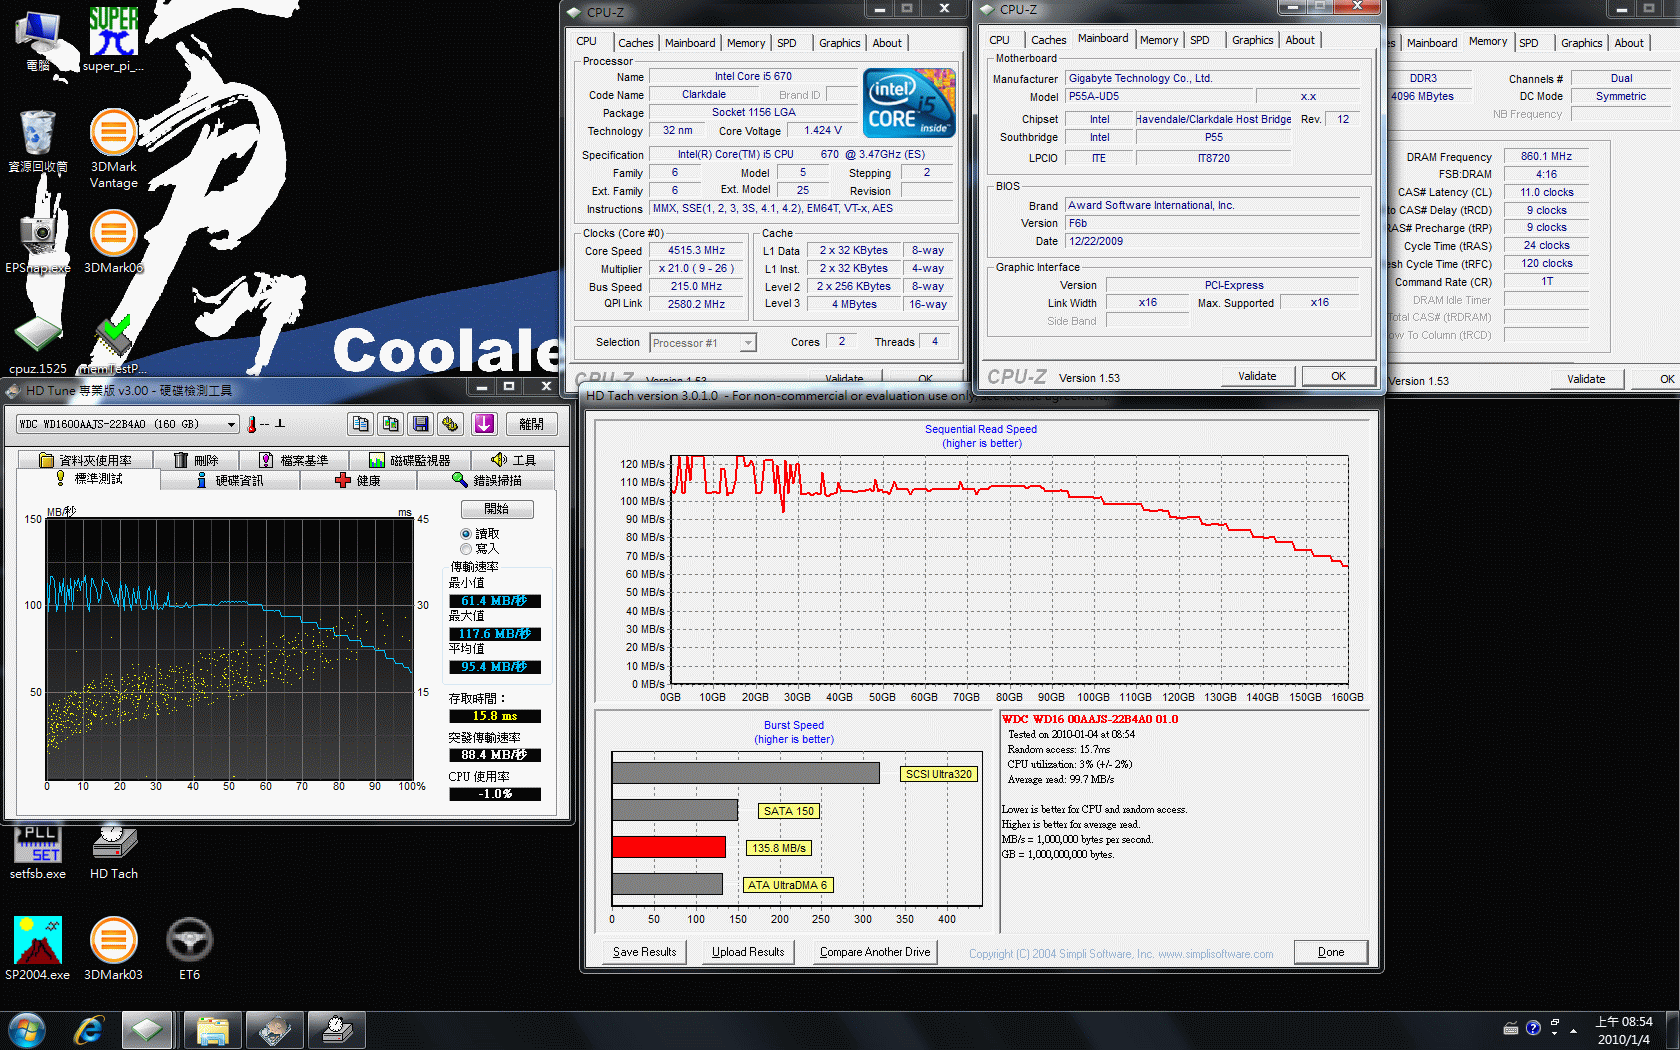This screenshot has width=1680, height=1050.
Task: Show hidden tray icons arrow
Action: (x=1573, y=1030)
